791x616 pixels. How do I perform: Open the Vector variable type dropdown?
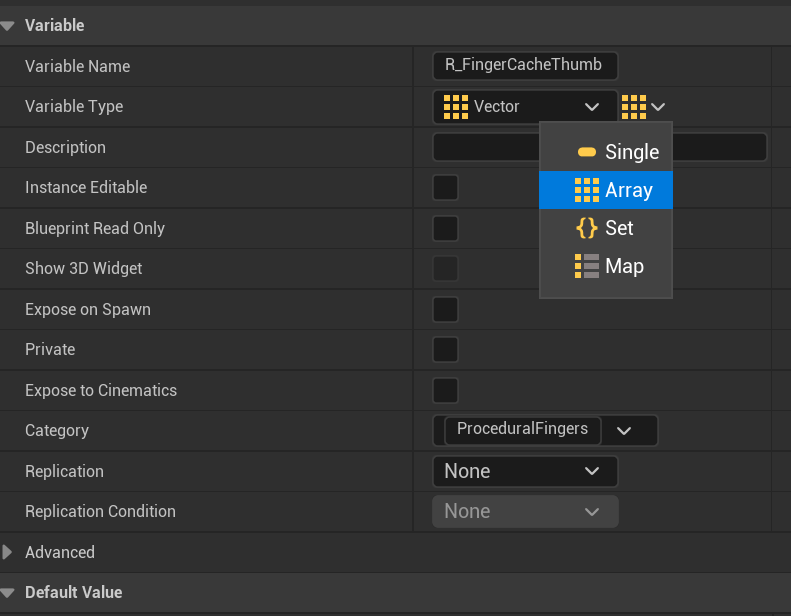pyautogui.click(x=526, y=106)
